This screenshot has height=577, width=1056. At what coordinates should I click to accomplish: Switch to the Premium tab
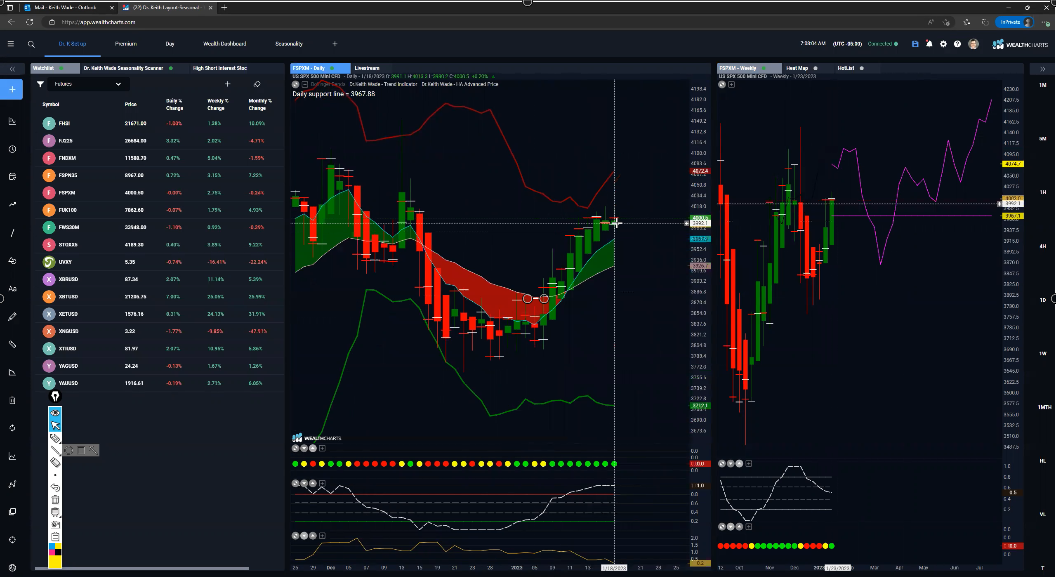click(125, 44)
